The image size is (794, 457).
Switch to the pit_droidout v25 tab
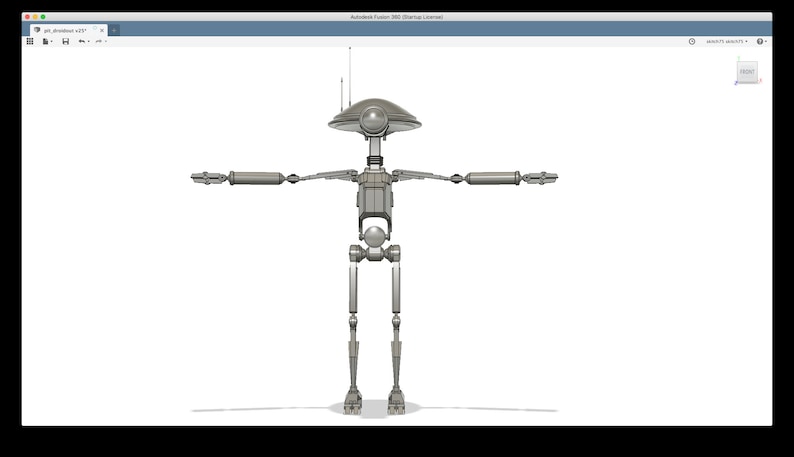click(65, 30)
